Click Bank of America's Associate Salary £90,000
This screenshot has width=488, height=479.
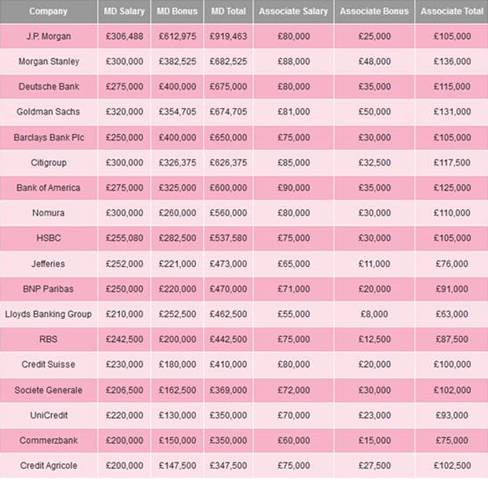(x=294, y=188)
